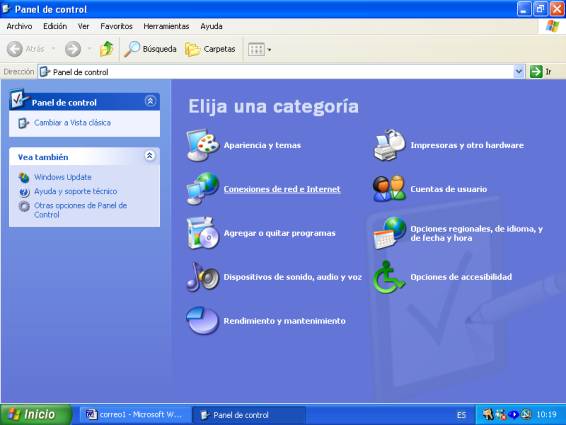The height and width of the screenshot is (425, 566).
Task: Click the address bar Panel de control icon
Action: pos(44,71)
